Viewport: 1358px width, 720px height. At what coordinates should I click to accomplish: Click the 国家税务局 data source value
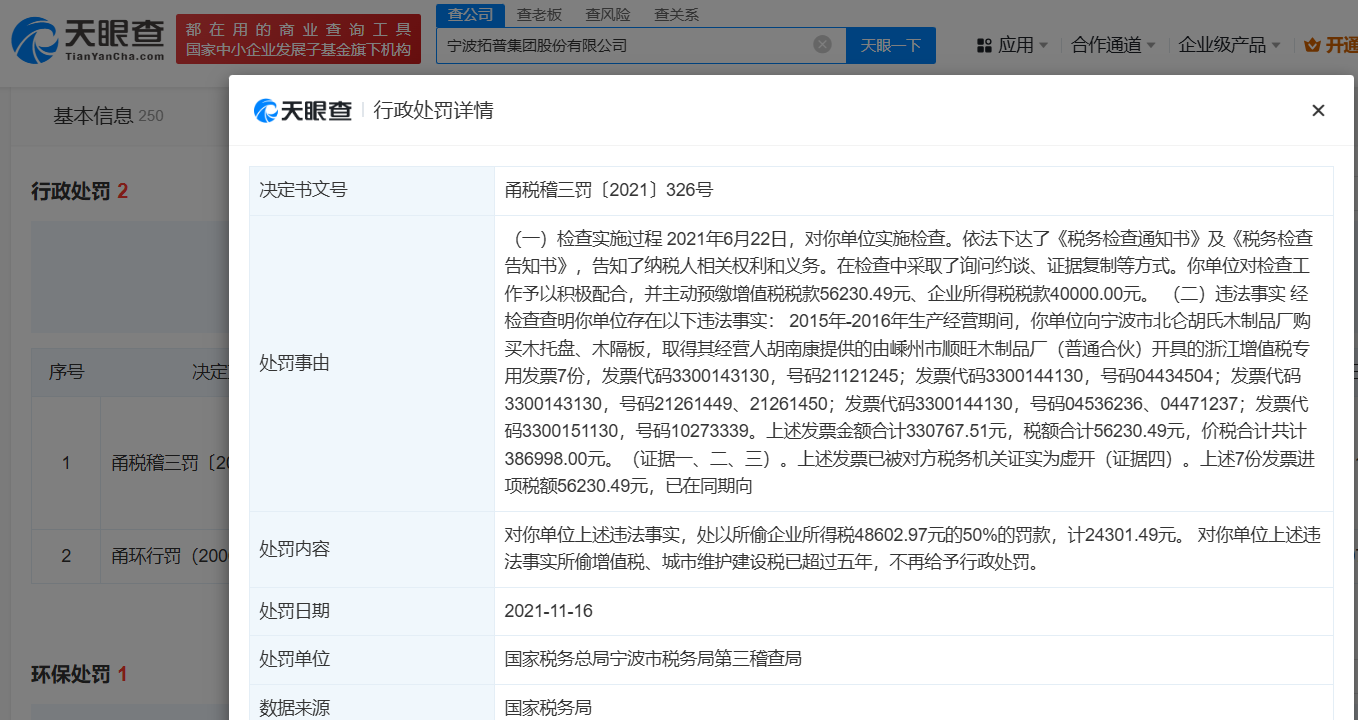point(548,708)
